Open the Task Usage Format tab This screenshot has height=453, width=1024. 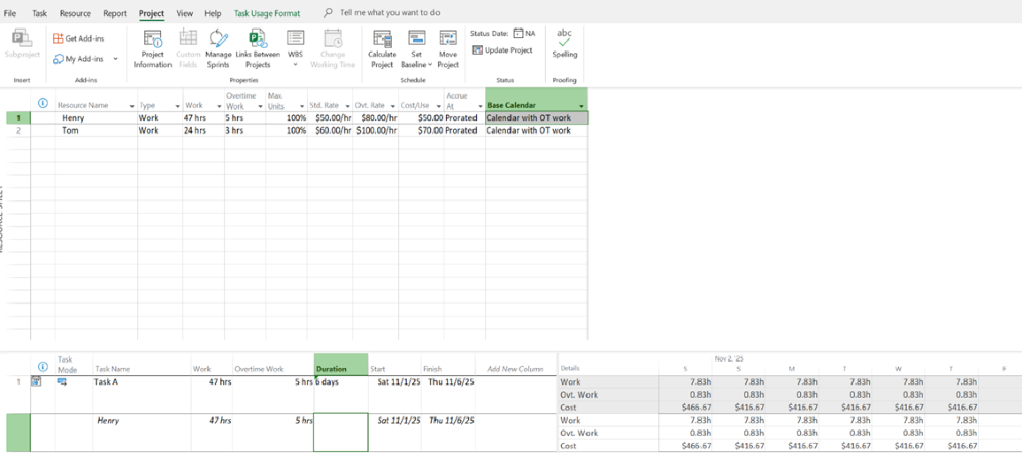(267, 13)
